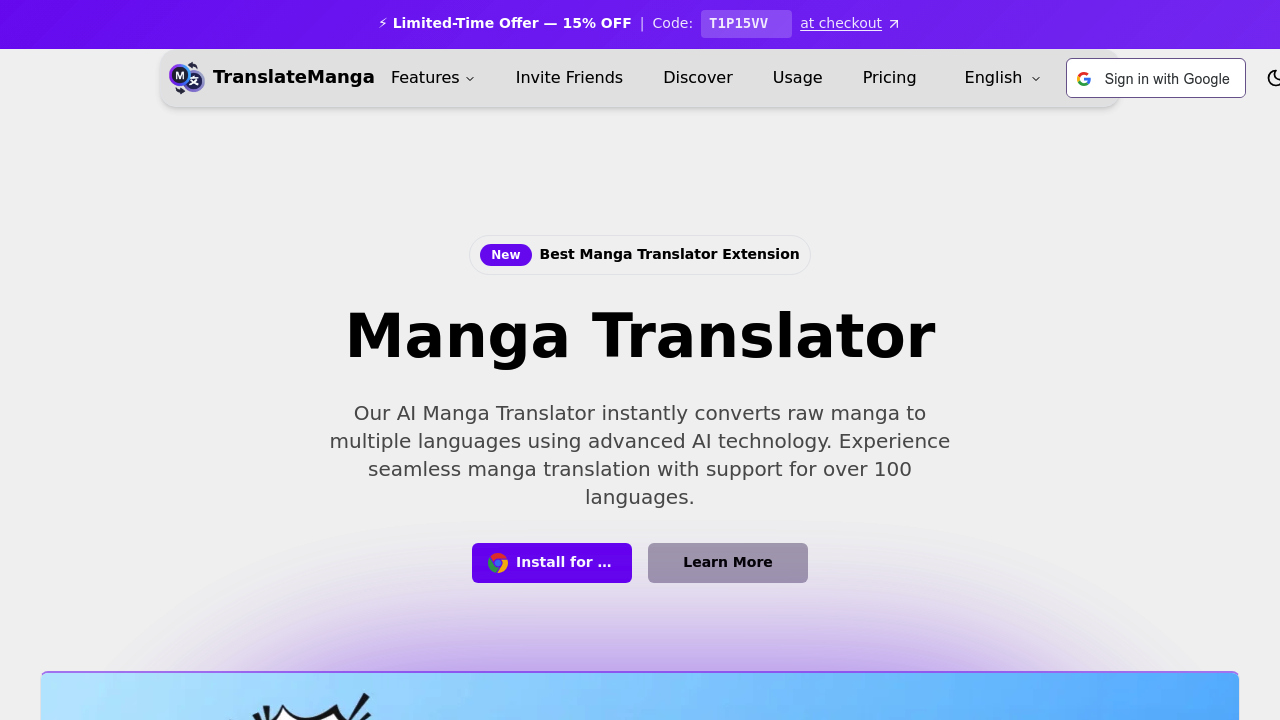
Task: Click the Chrome icon on the install button
Action: click(x=497, y=563)
